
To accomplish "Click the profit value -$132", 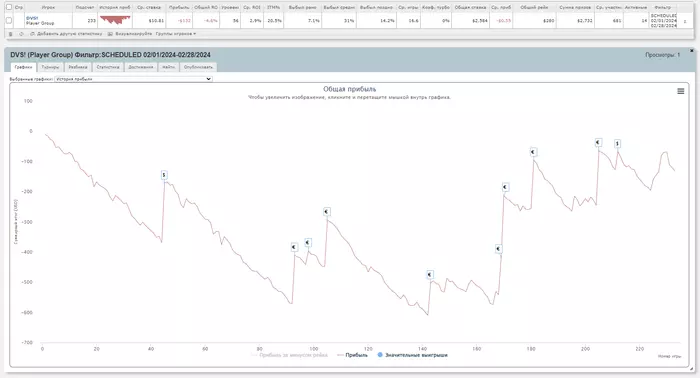I will pyautogui.click(x=184, y=21).
